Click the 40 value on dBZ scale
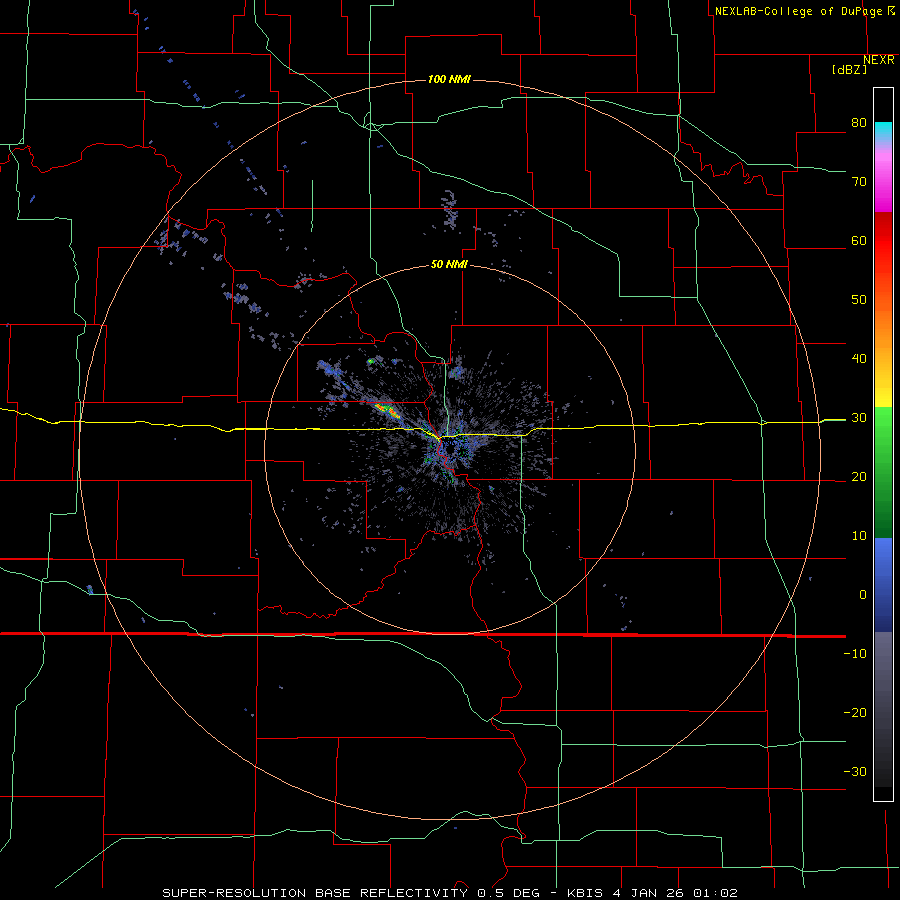 tap(859, 359)
